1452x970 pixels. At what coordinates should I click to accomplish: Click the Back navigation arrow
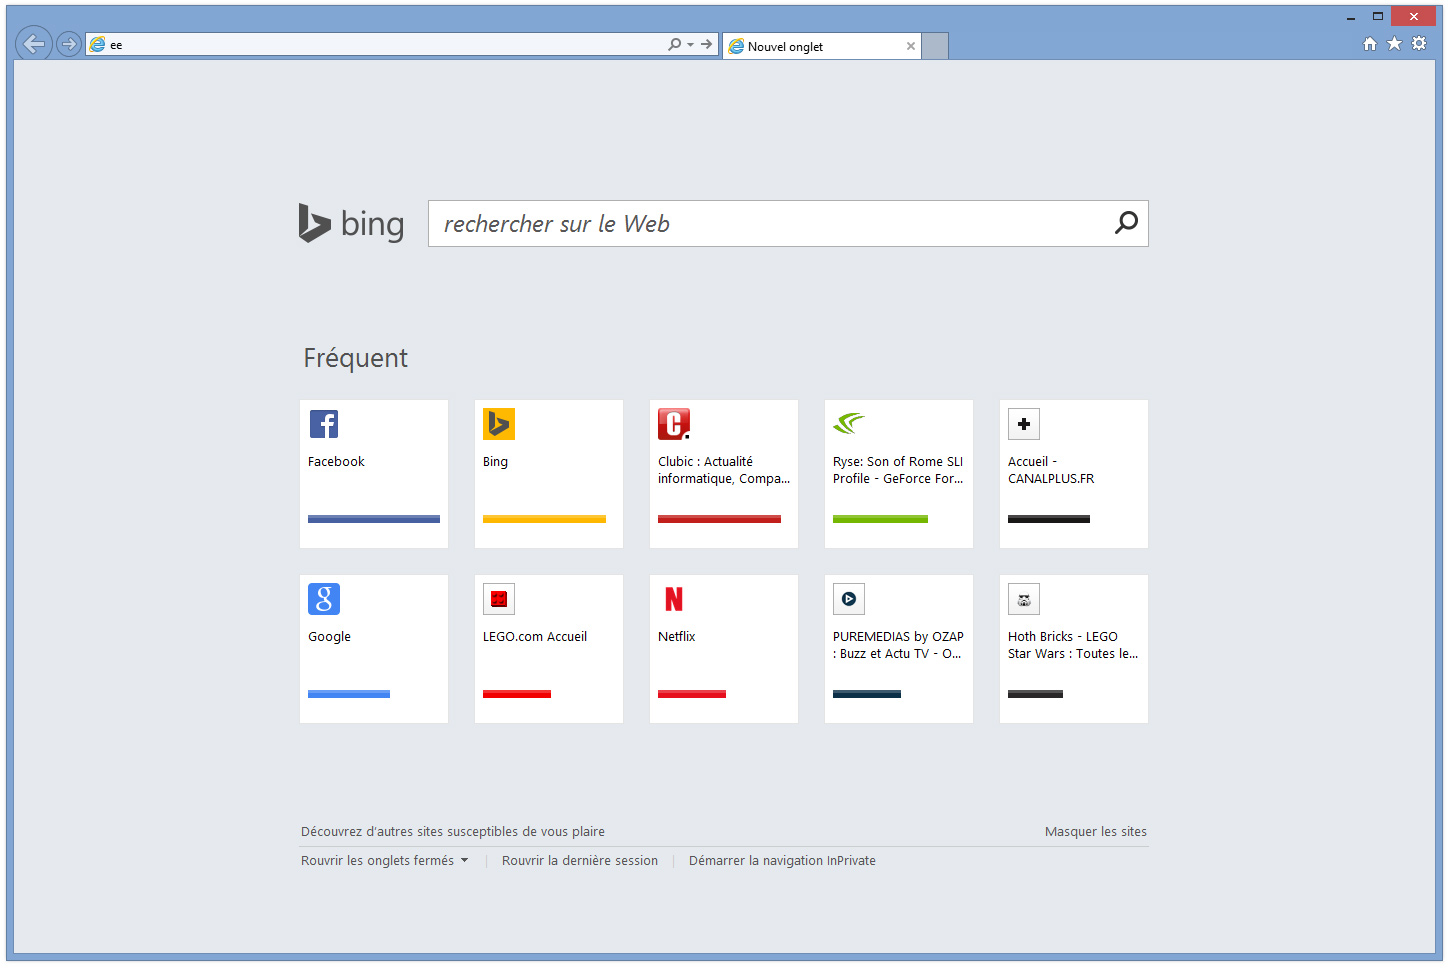34,43
